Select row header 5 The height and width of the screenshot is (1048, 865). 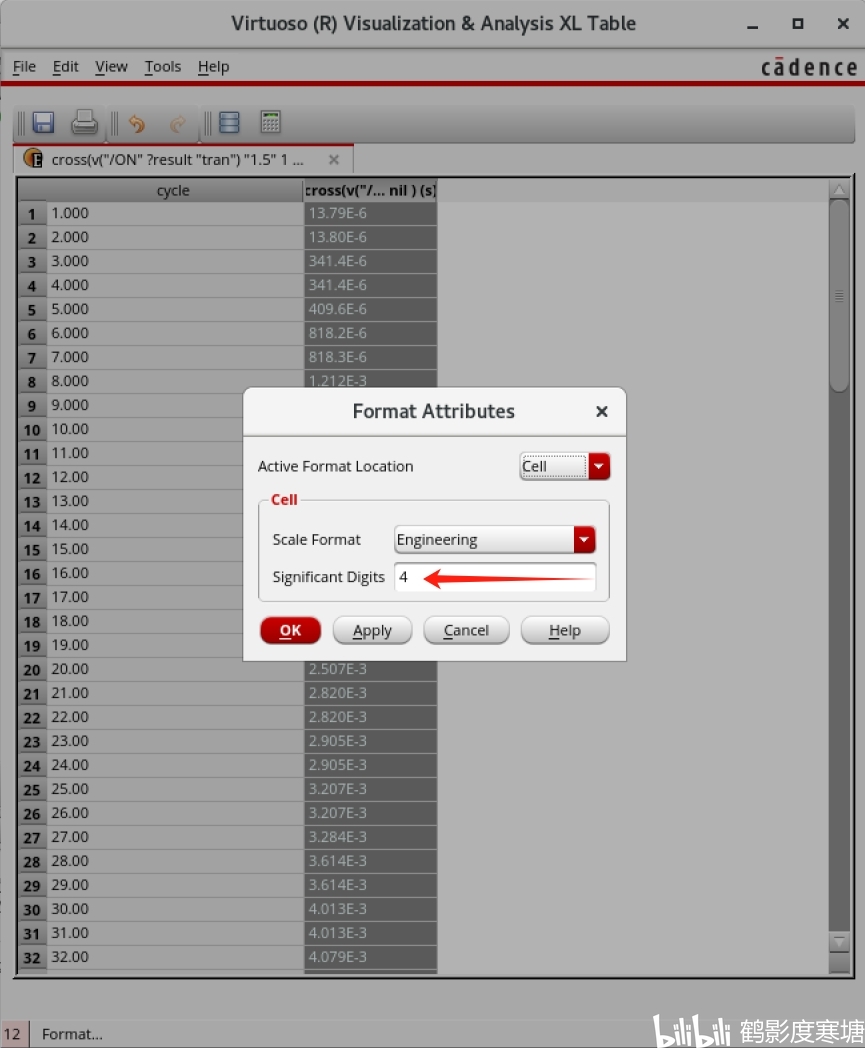[x=31, y=310]
